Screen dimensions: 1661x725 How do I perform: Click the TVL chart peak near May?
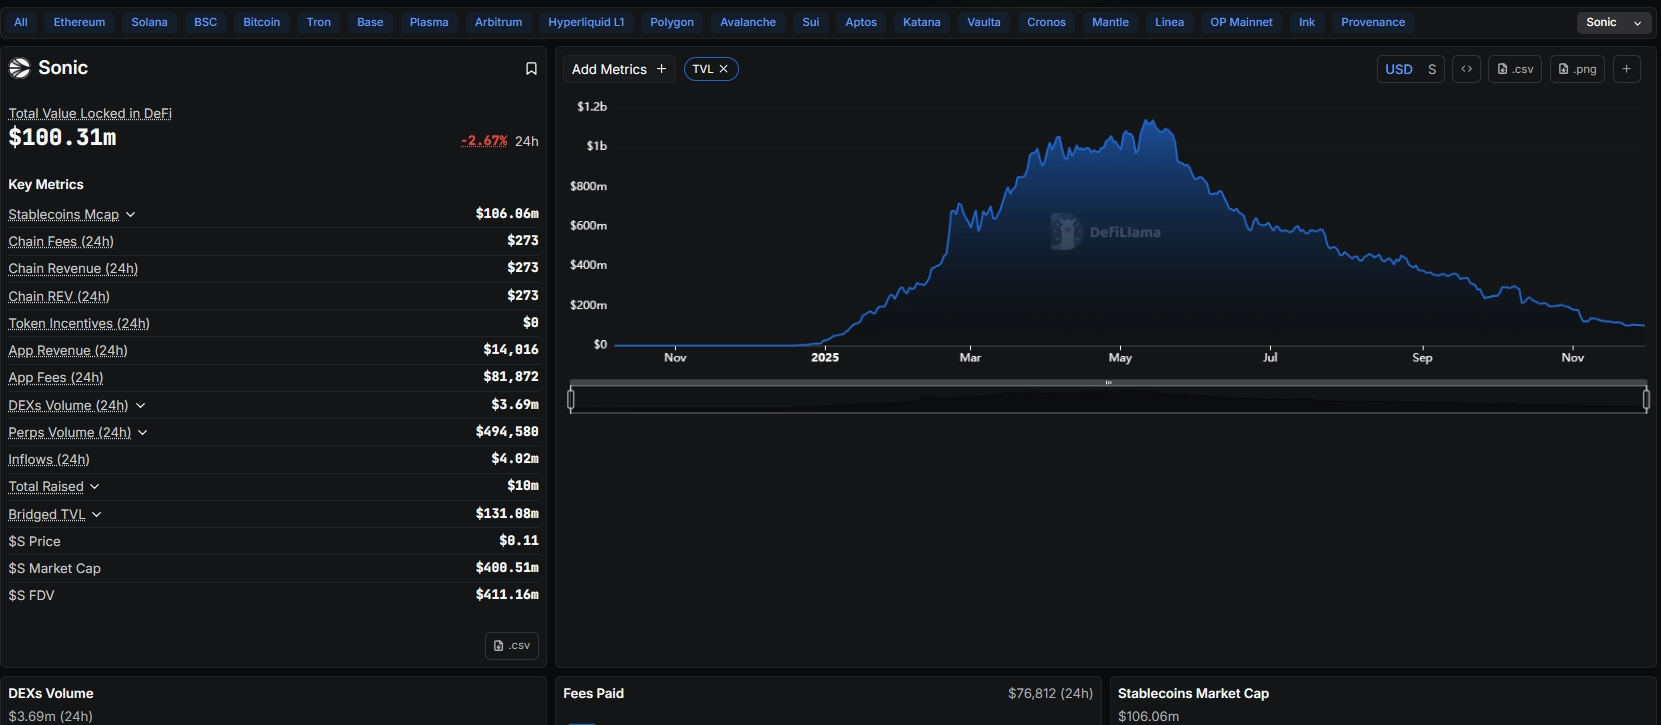click(1150, 122)
